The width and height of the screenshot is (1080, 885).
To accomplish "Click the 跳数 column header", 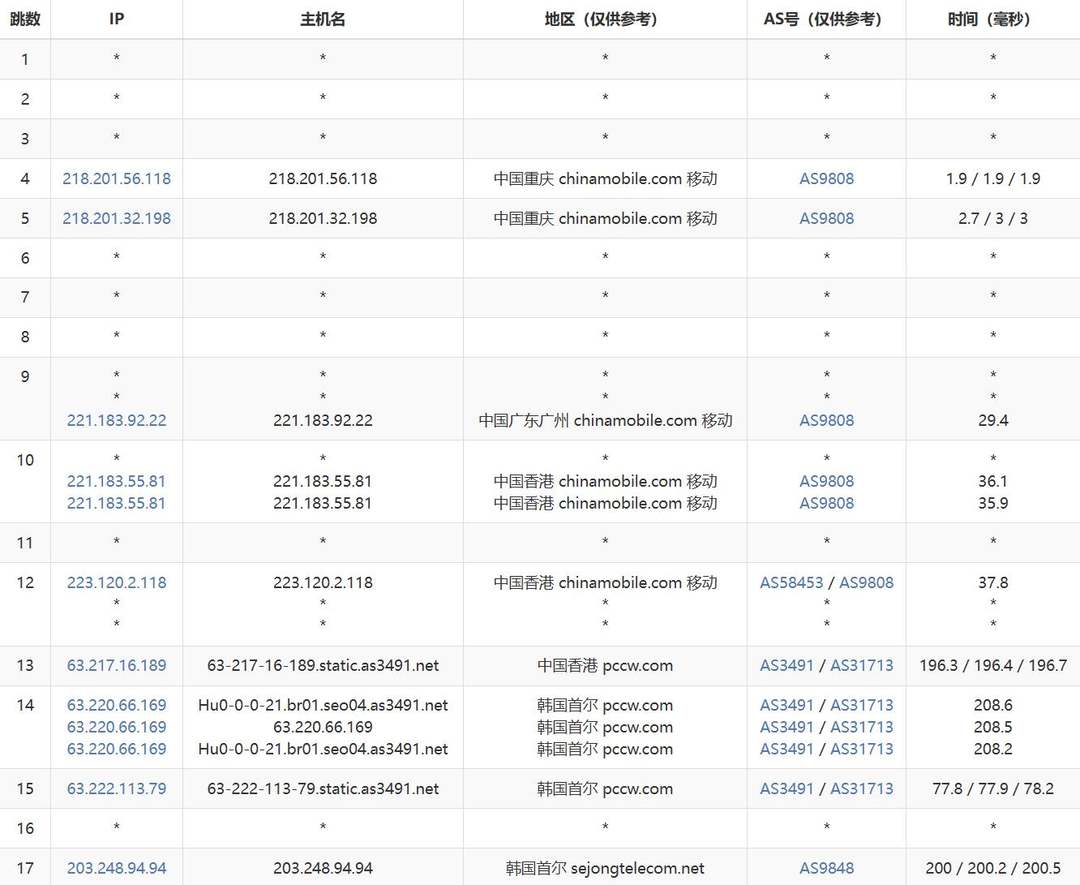I will tap(25, 19).
